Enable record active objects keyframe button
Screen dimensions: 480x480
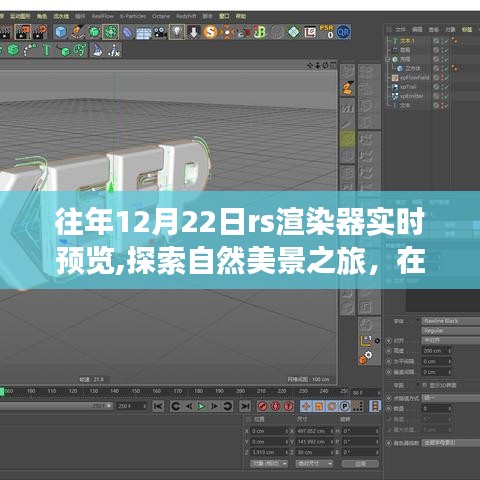(x=263, y=406)
